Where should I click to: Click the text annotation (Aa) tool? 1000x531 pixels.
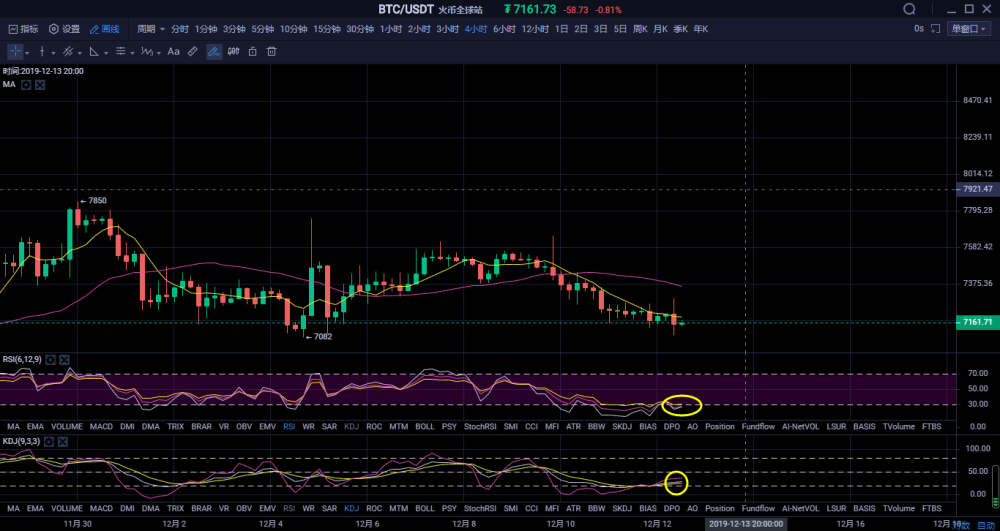coord(173,51)
